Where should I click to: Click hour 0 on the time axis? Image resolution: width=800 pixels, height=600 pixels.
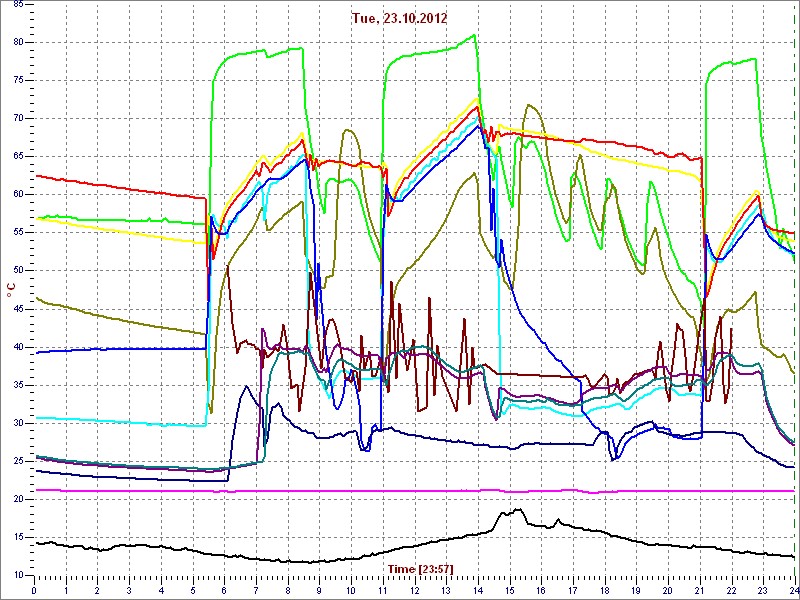pyautogui.click(x=34, y=591)
